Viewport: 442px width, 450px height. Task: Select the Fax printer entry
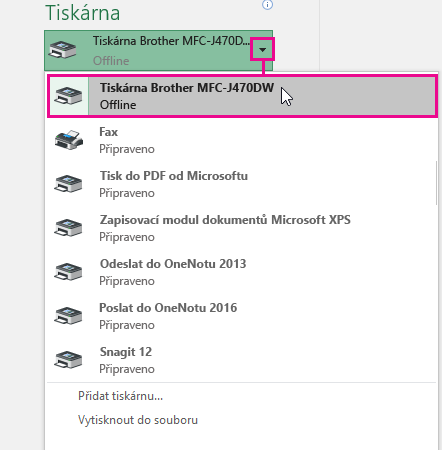241,140
